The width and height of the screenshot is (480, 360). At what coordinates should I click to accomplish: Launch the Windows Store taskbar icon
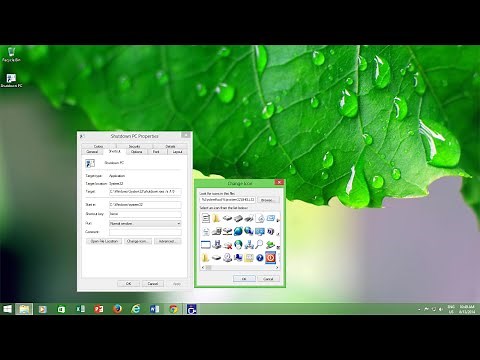(x=61, y=309)
